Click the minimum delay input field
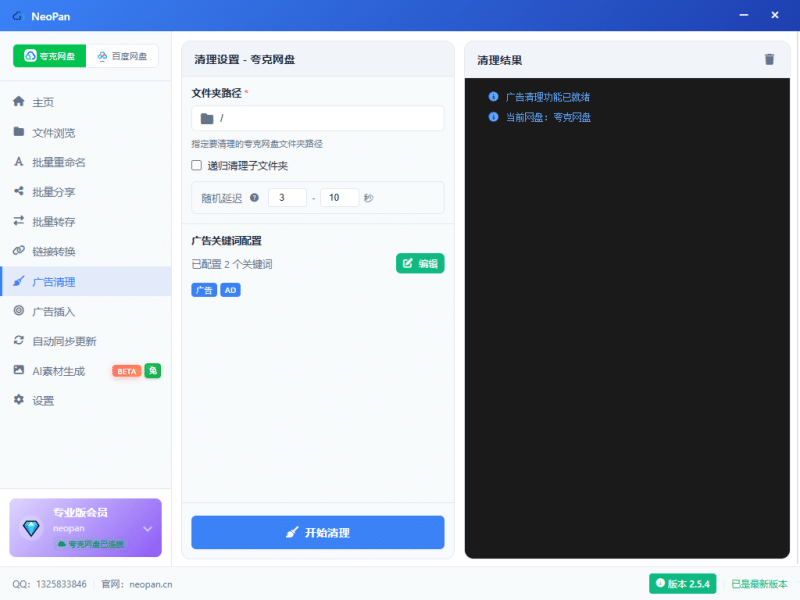This screenshot has height=600, width=800. [287, 198]
